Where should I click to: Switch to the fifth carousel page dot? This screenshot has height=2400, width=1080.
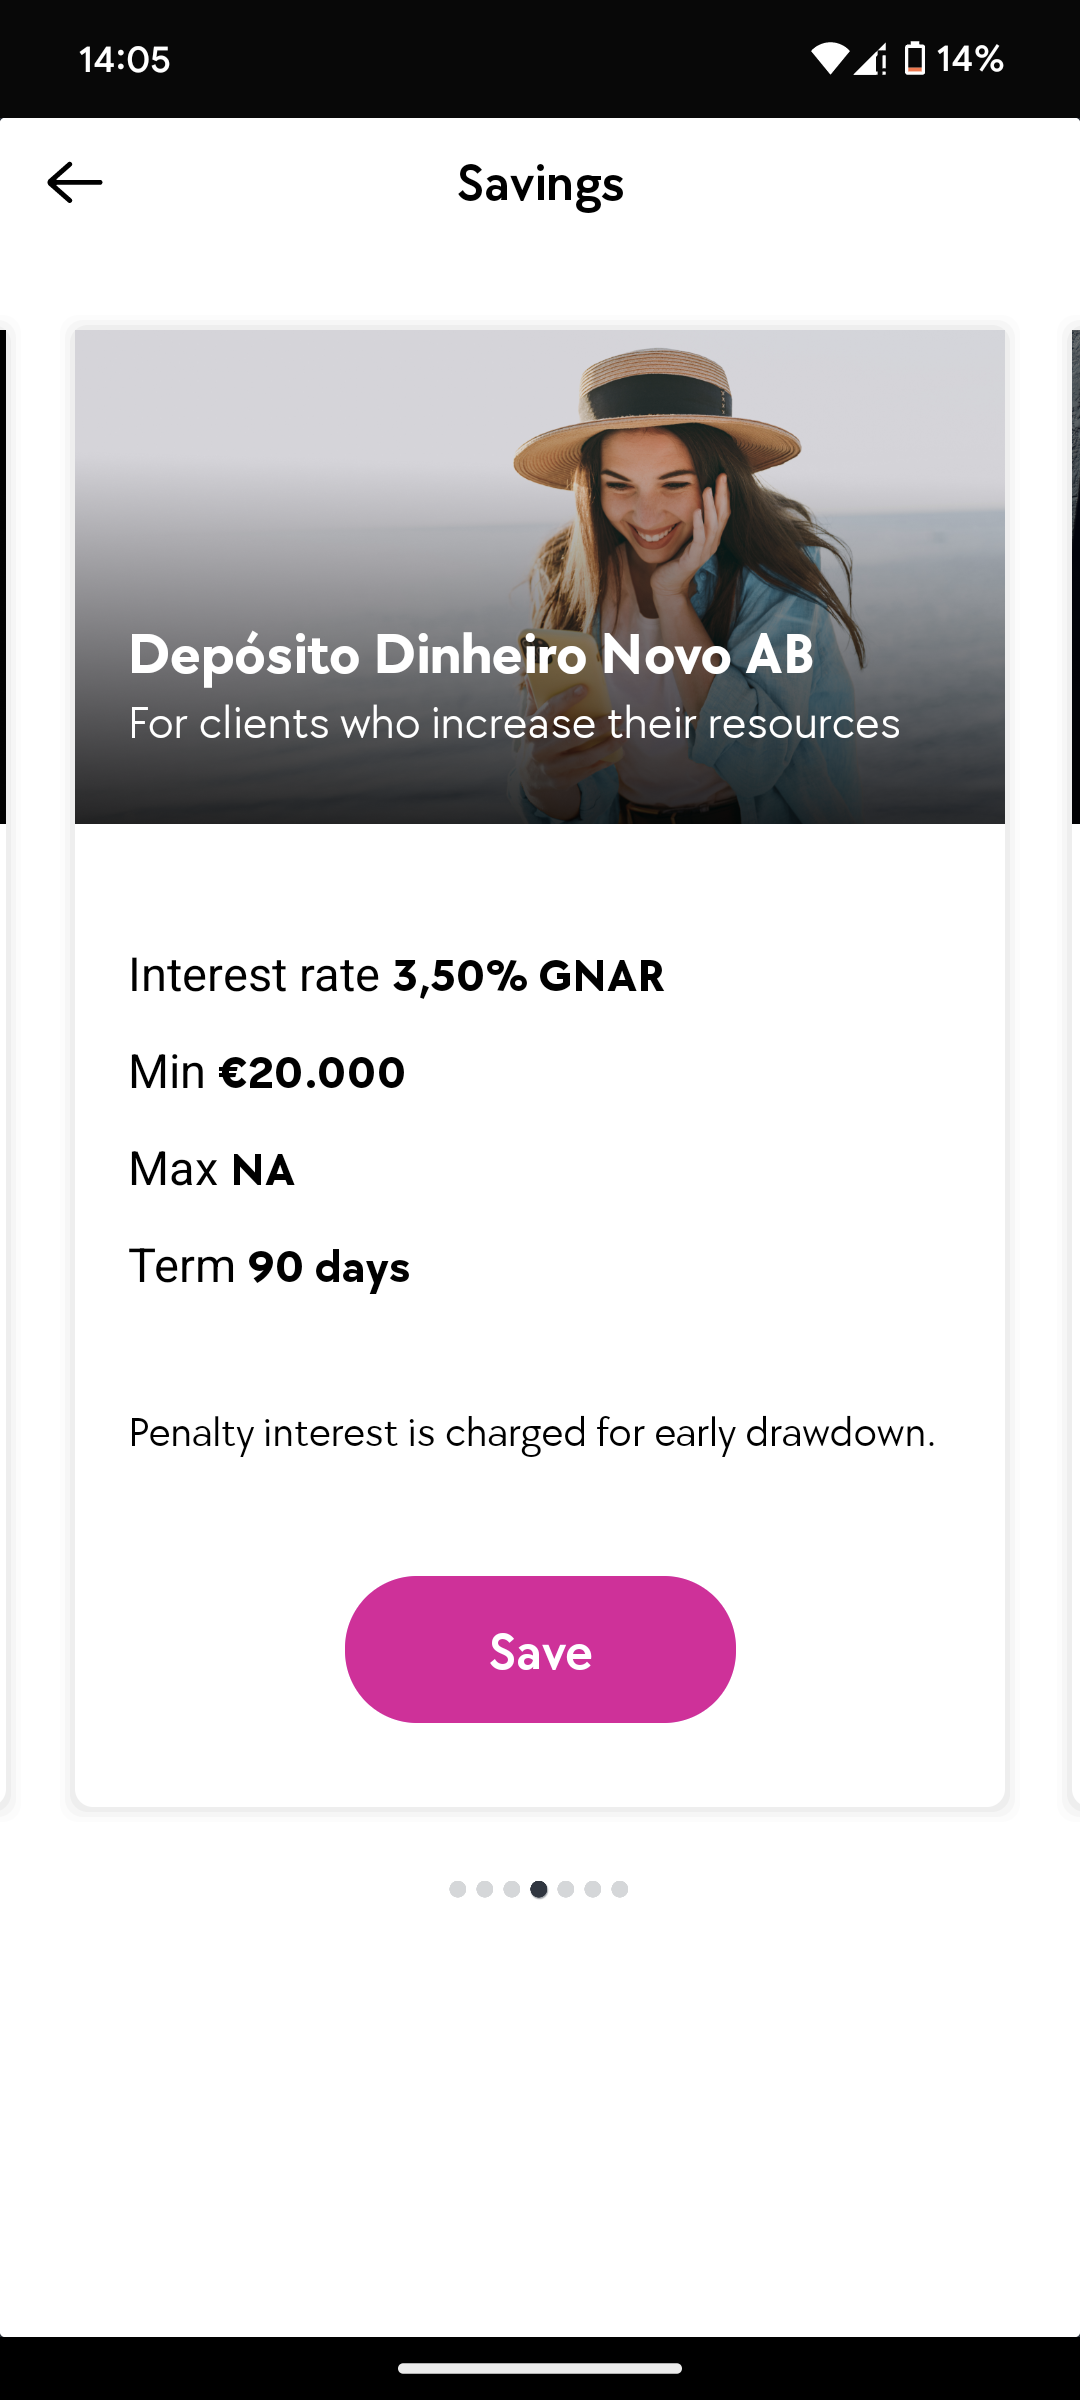pyautogui.click(x=566, y=1889)
